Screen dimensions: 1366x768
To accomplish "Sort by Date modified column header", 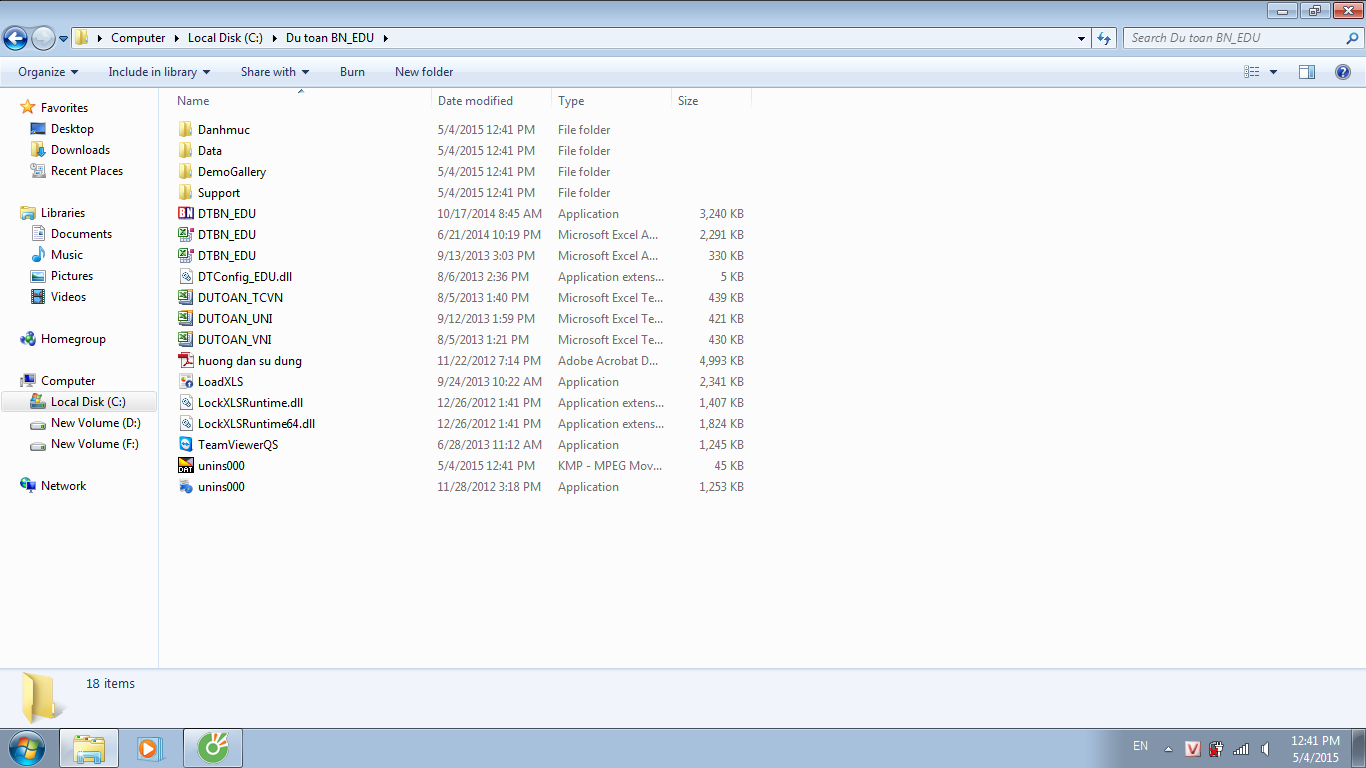I will 475,101.
